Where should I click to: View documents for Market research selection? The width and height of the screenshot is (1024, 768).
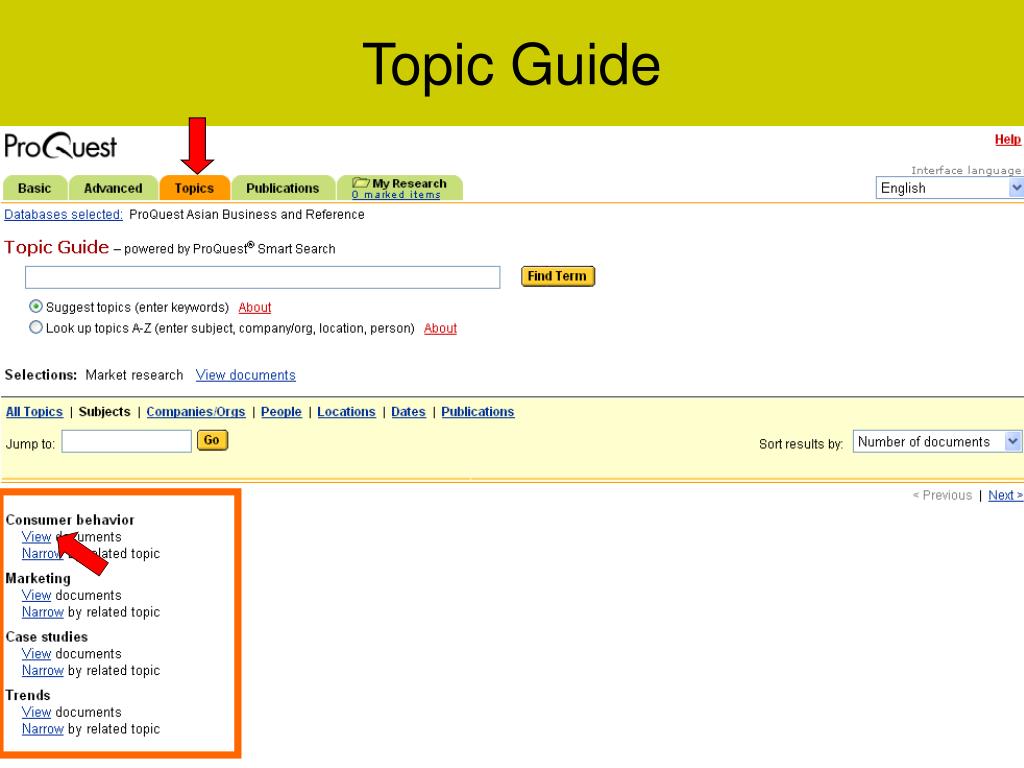pyautogui.click(x=246, y=375)
